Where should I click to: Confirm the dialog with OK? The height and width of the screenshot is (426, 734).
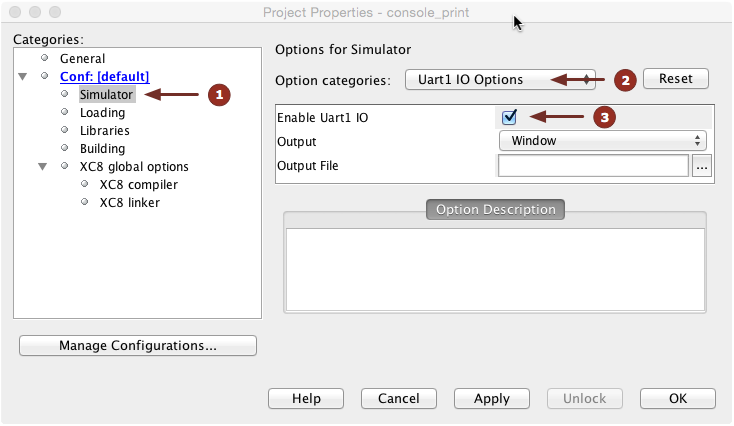click(677, 398)
